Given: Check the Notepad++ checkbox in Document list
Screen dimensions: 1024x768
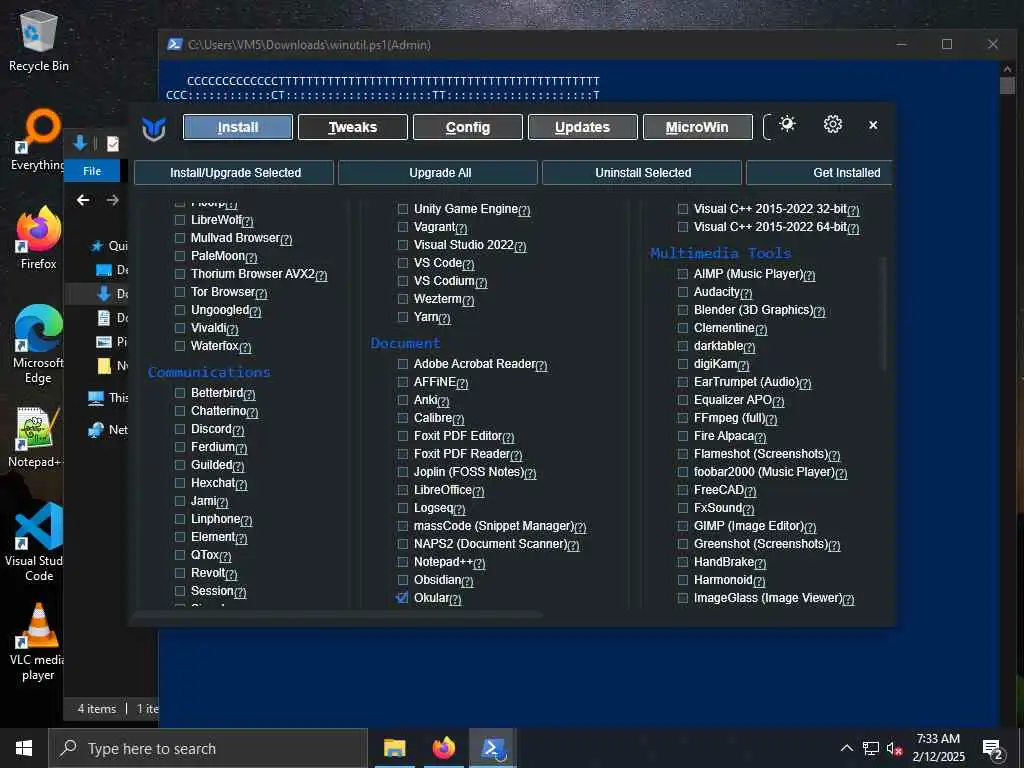Looking at the screenshot, I should coord(403,562).
